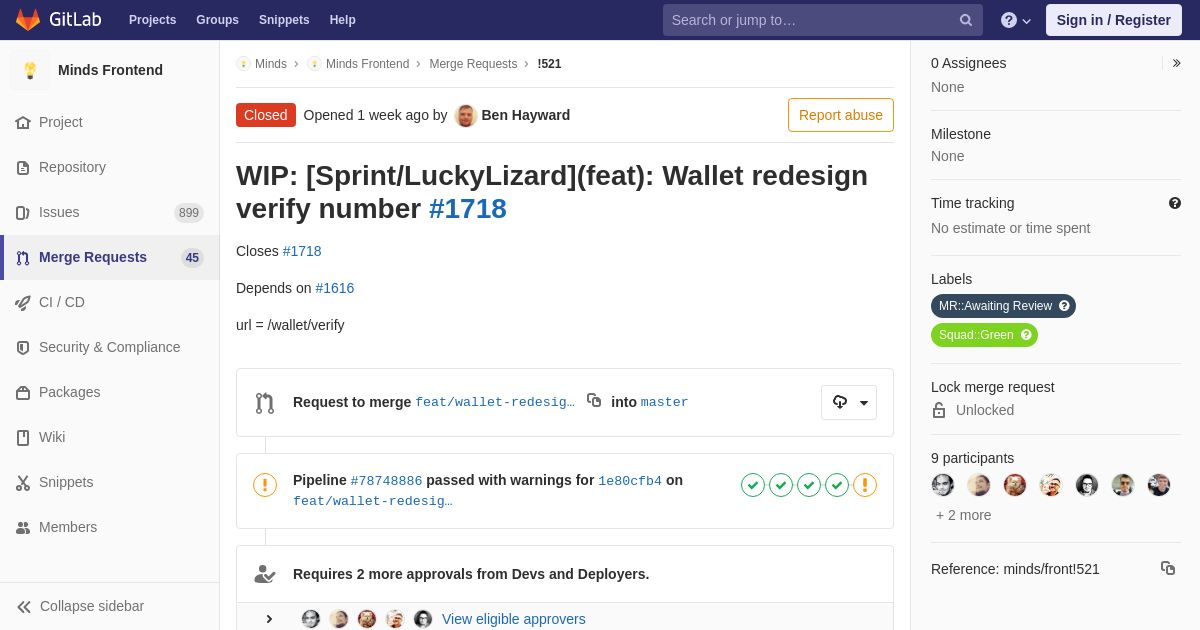
Task: Open Time tracking help icon
Action: point(1175,203)
